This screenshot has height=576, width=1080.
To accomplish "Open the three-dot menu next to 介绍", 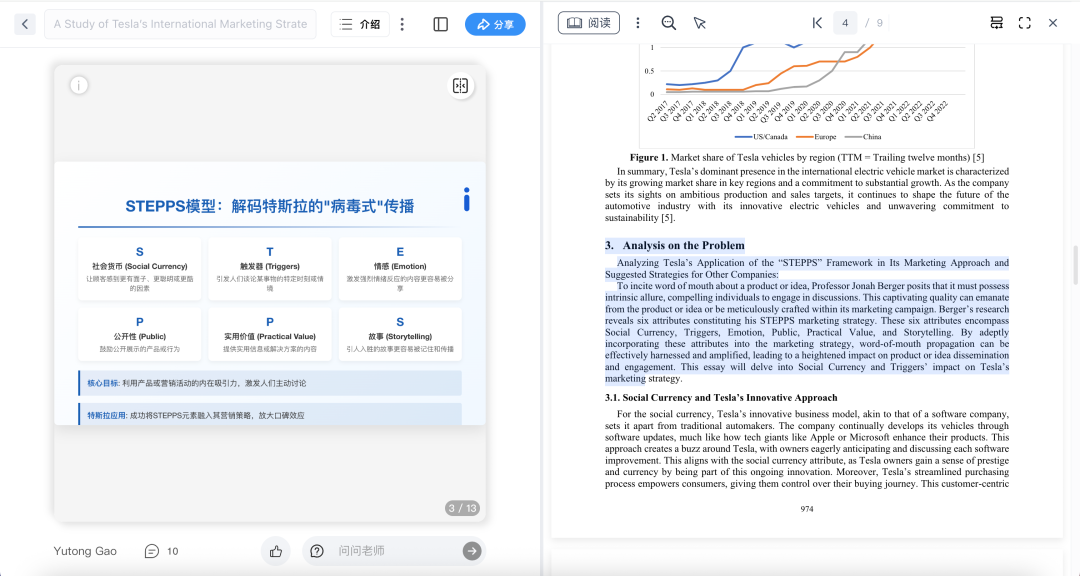I will click(403, 23).
